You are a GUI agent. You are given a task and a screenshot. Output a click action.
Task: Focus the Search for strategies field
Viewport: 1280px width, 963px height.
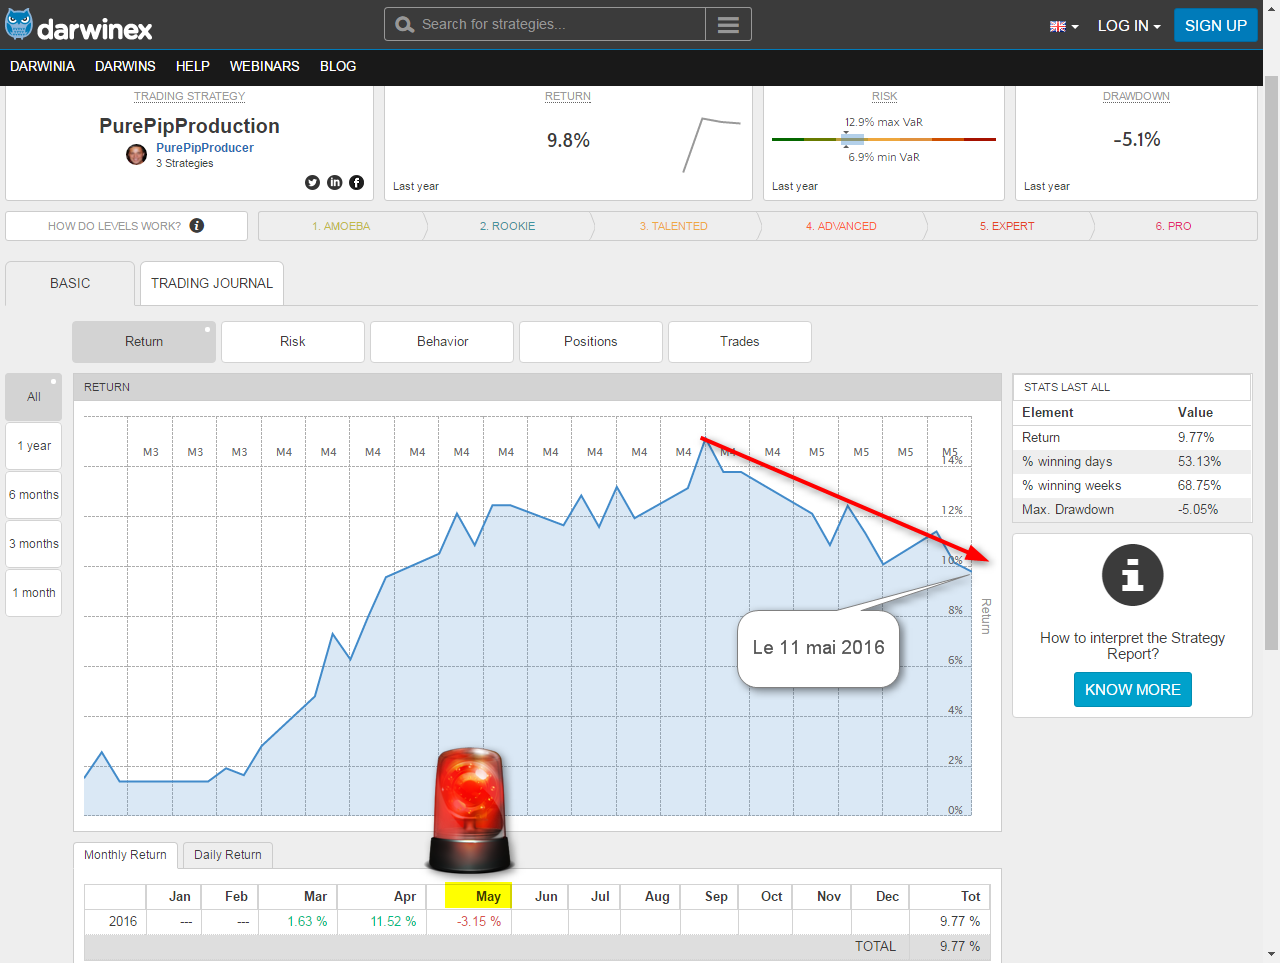coord(545,25)
